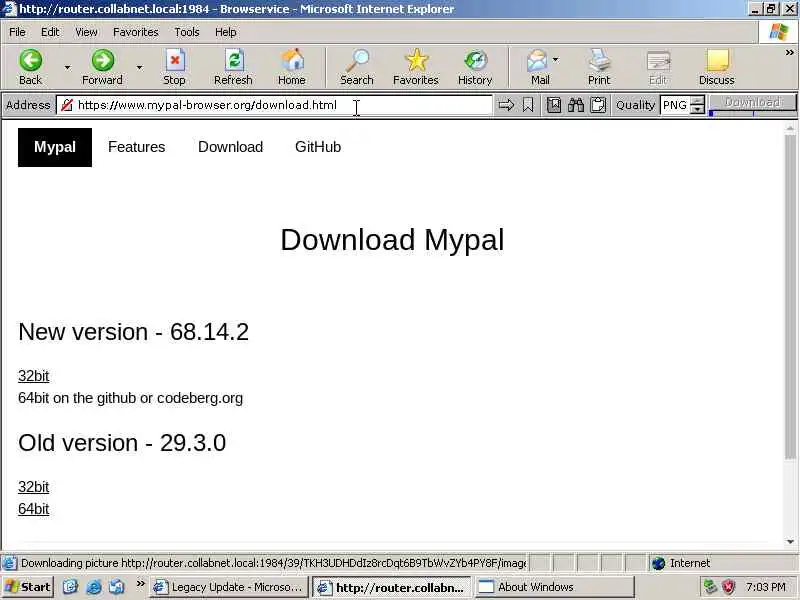Open the Help menu

(226, 32)
